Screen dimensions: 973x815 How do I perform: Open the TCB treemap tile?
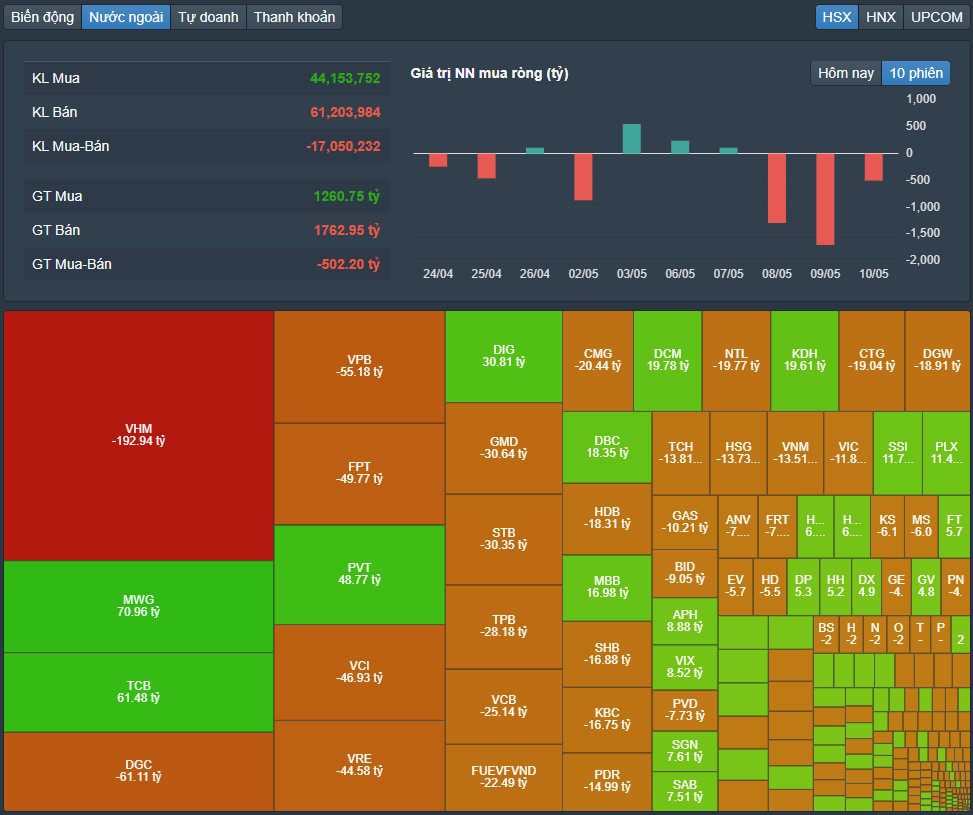click(x=138, y=692)
